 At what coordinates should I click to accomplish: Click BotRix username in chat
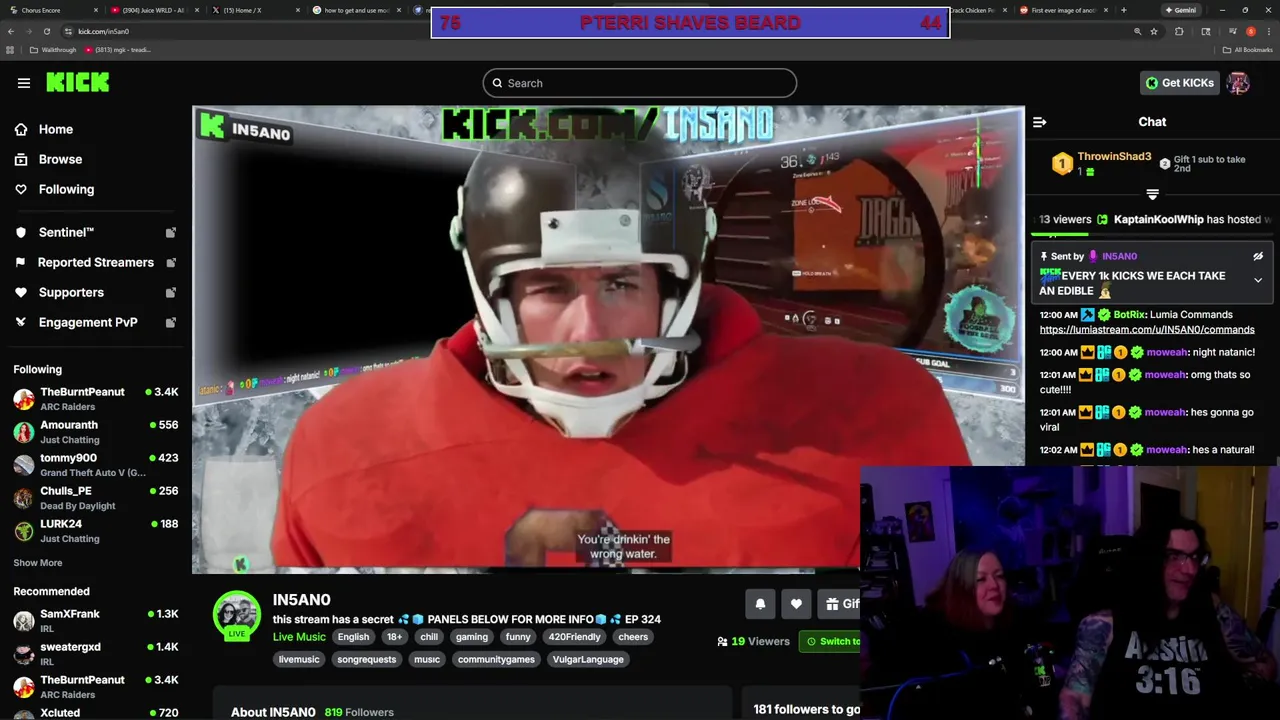click(1128, 314)
